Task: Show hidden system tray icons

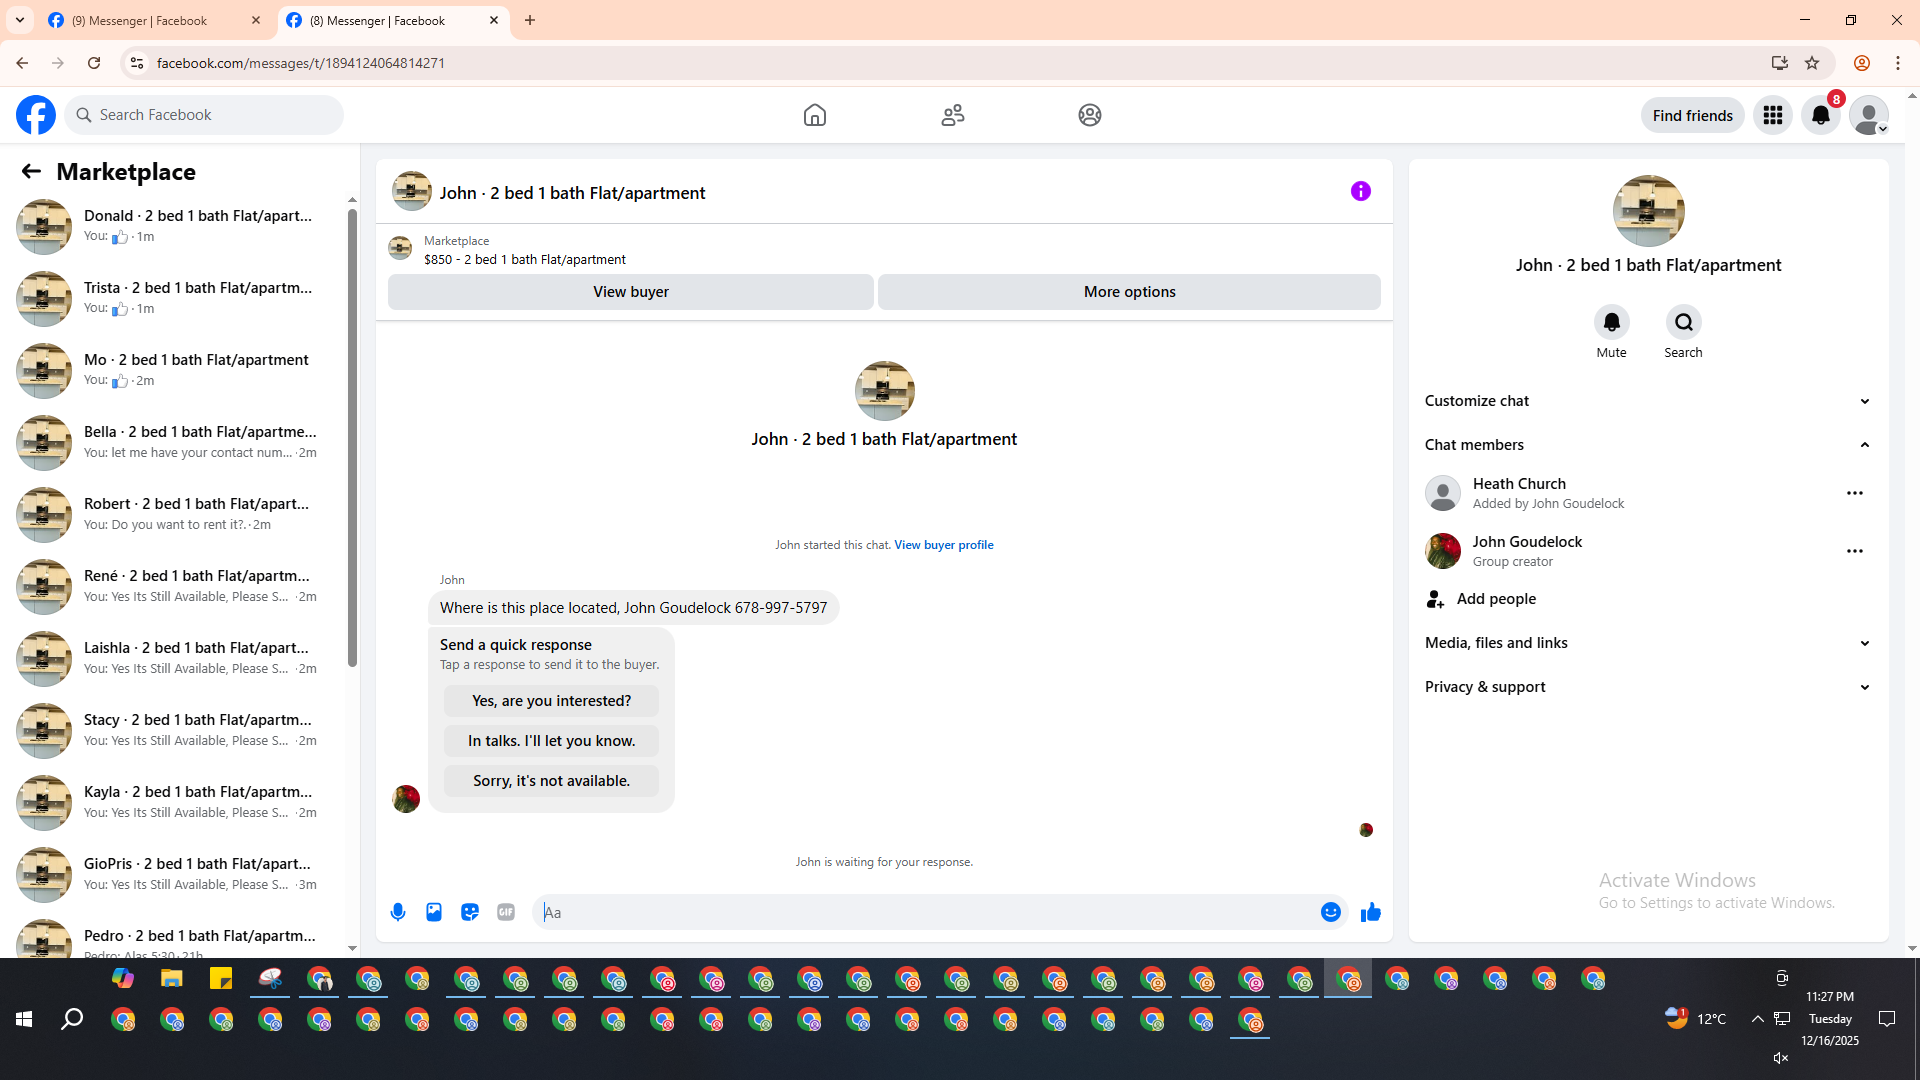Action: tap(1757, 1019)
